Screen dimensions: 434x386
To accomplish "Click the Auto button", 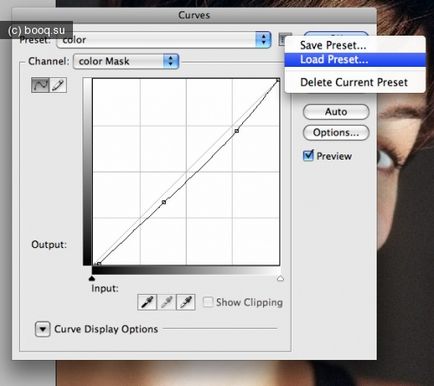I will point(336,112).
